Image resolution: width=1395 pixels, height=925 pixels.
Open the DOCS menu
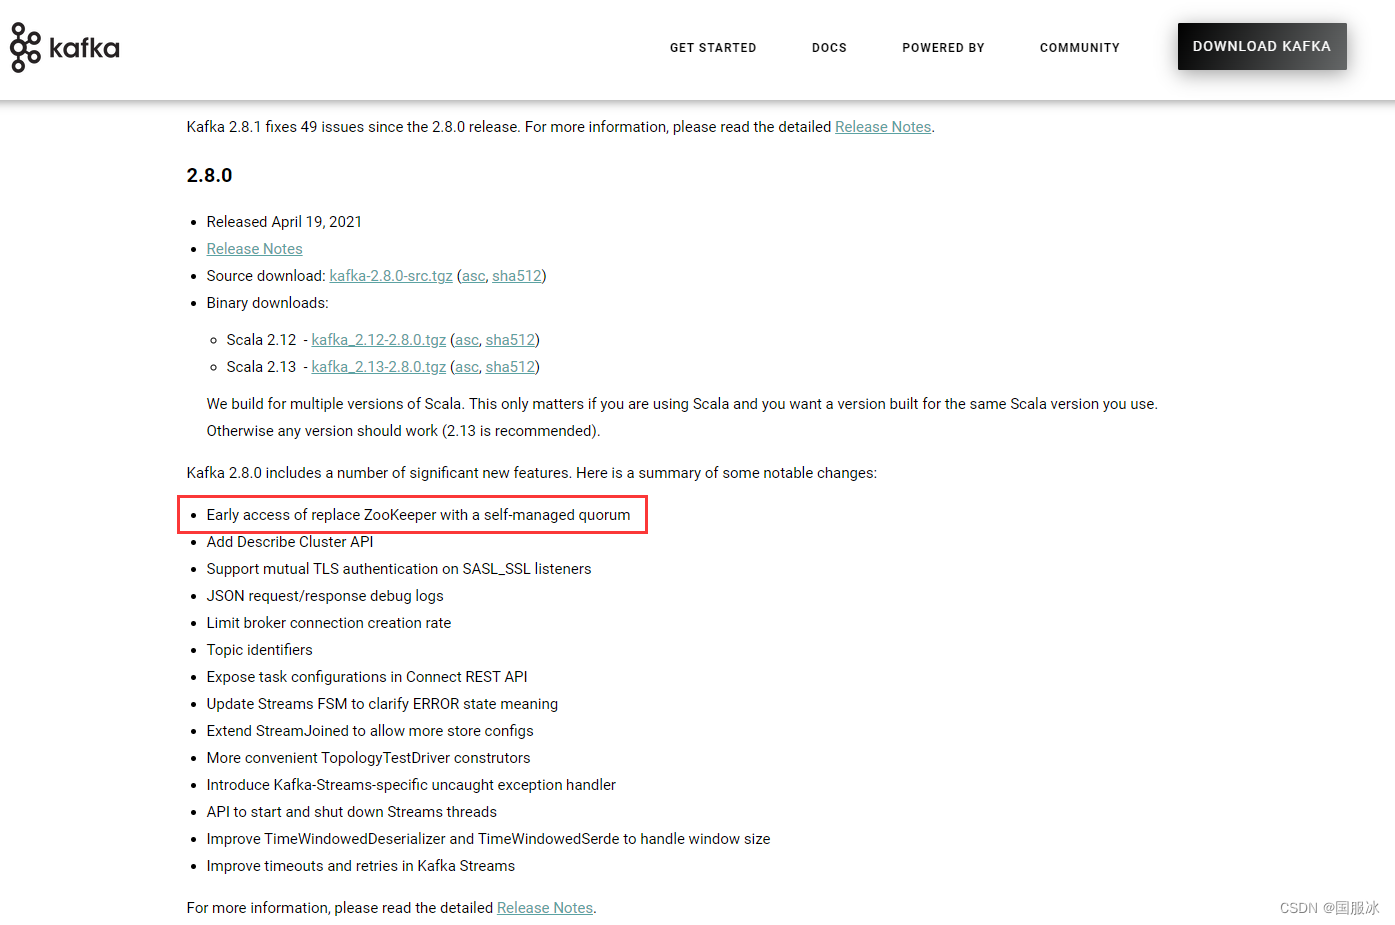pos(829,48)
